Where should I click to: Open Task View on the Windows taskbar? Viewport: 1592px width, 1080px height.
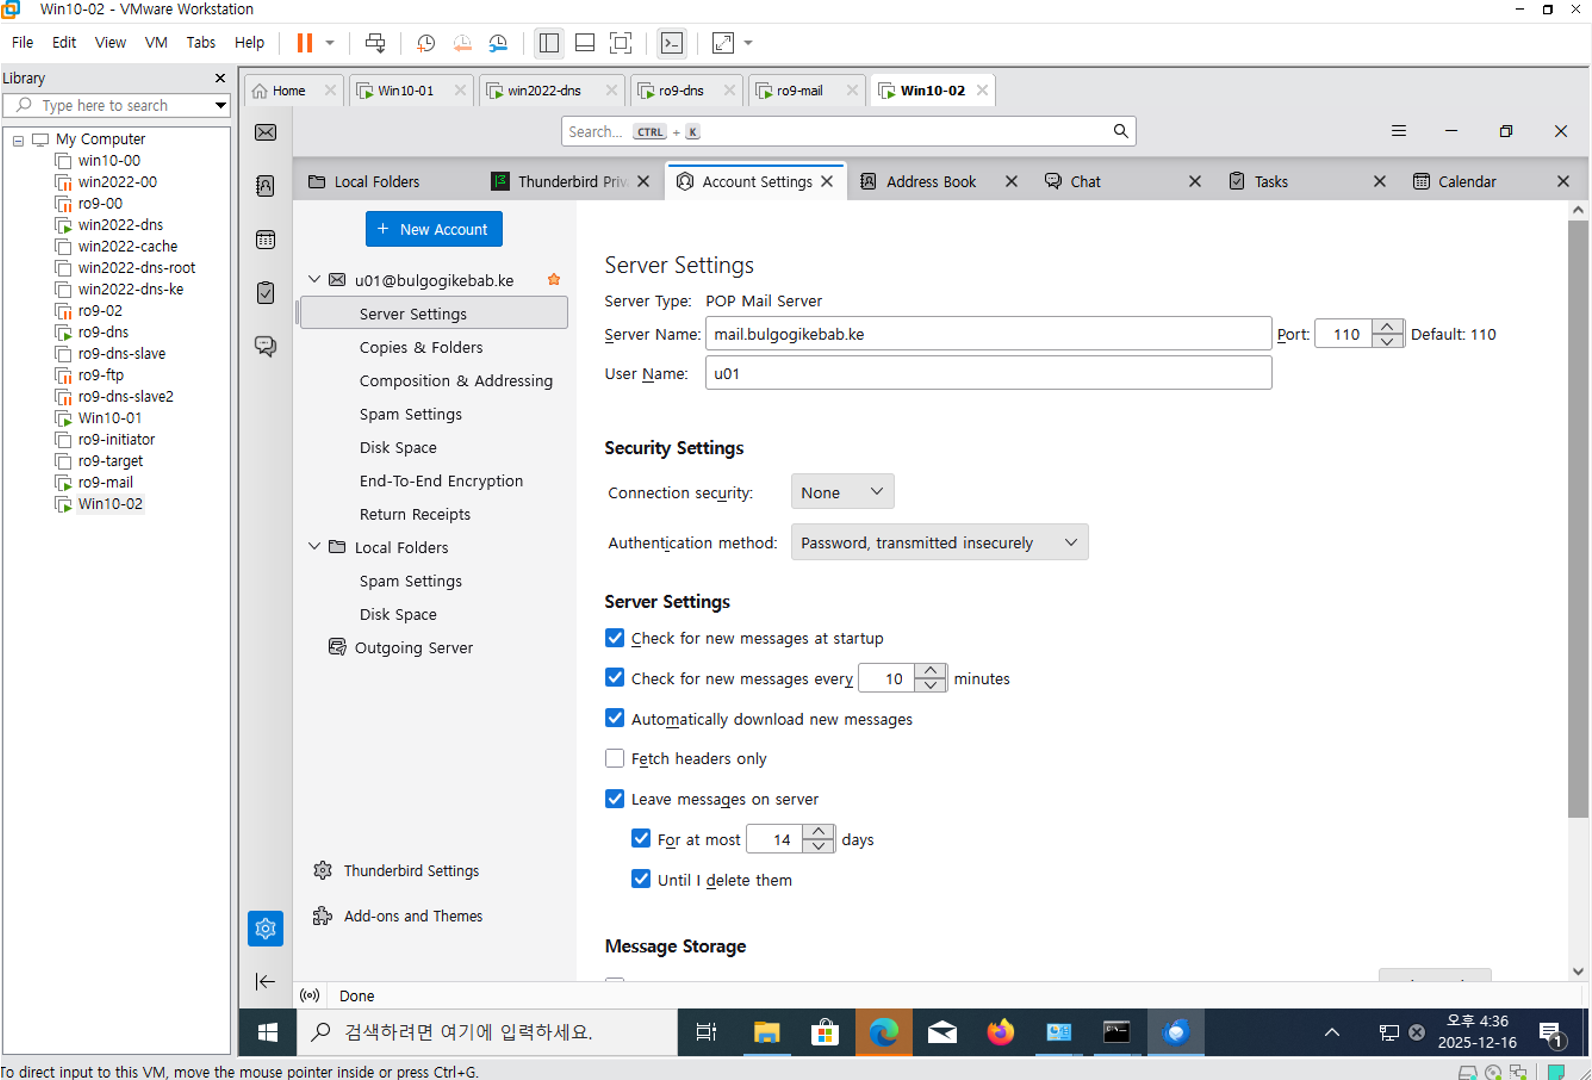click(706, 1032)
